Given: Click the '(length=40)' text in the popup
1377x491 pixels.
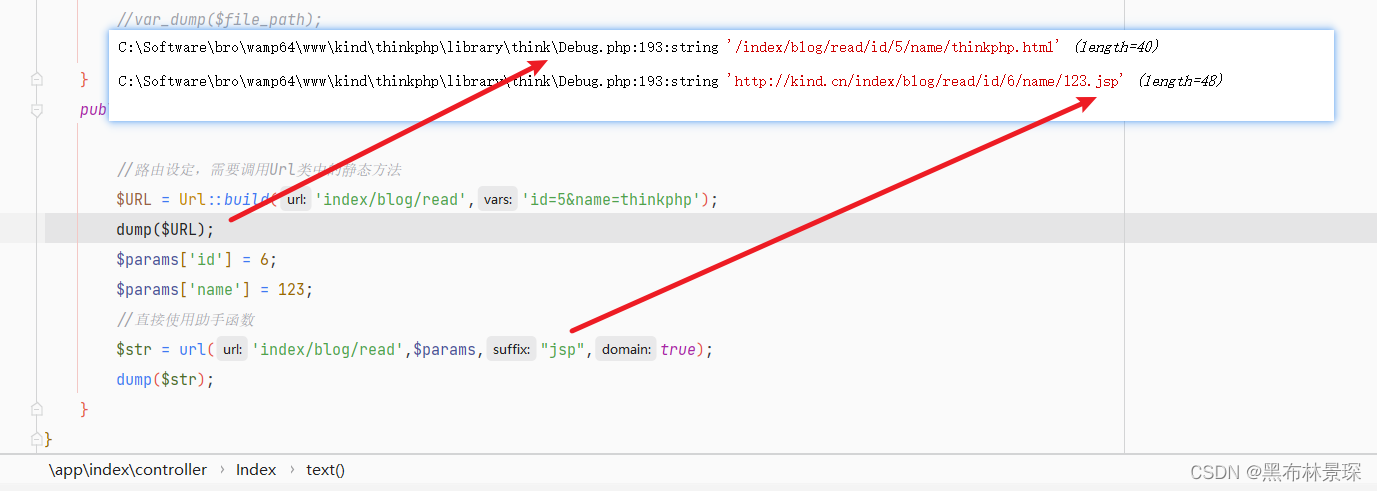Looking at the screenshot, I should (x=1116, y=47).
